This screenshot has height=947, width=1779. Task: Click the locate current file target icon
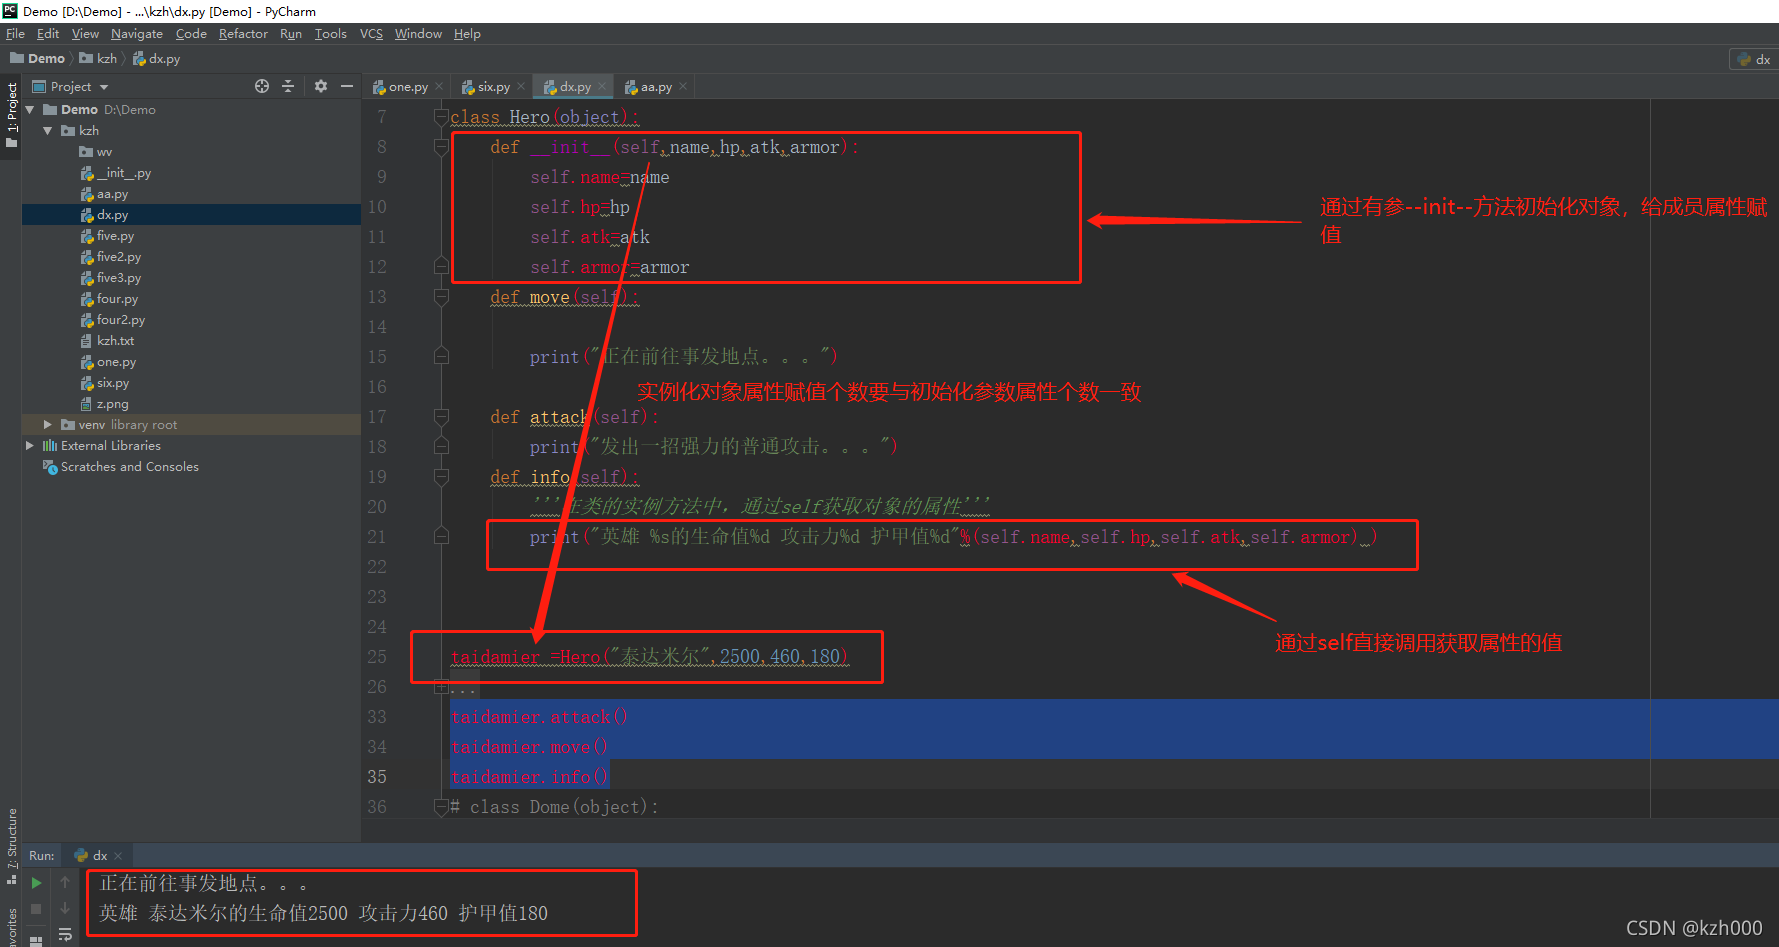pos(262,86)
